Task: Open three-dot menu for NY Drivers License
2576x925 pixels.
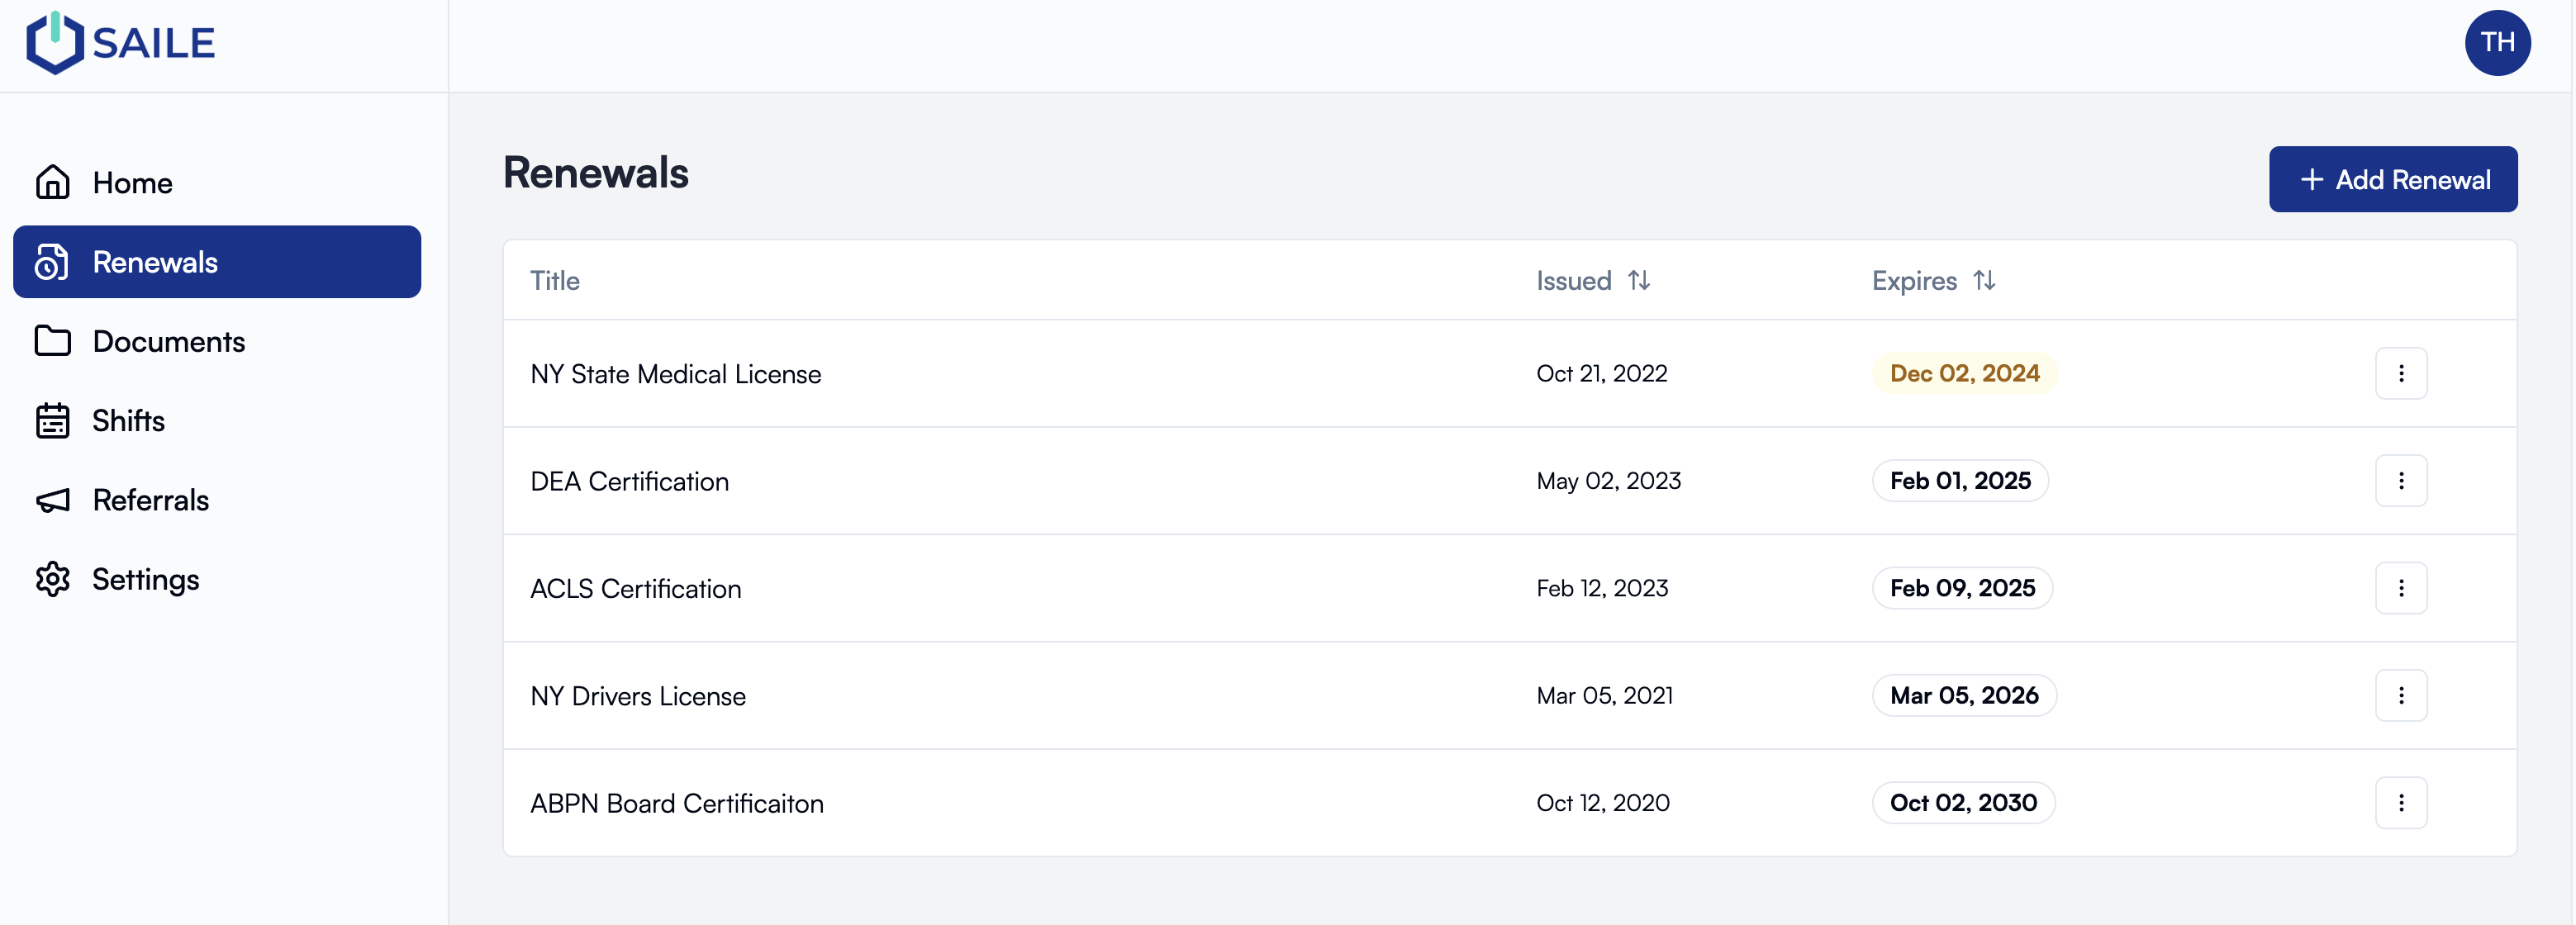Action: [2400, 695]
